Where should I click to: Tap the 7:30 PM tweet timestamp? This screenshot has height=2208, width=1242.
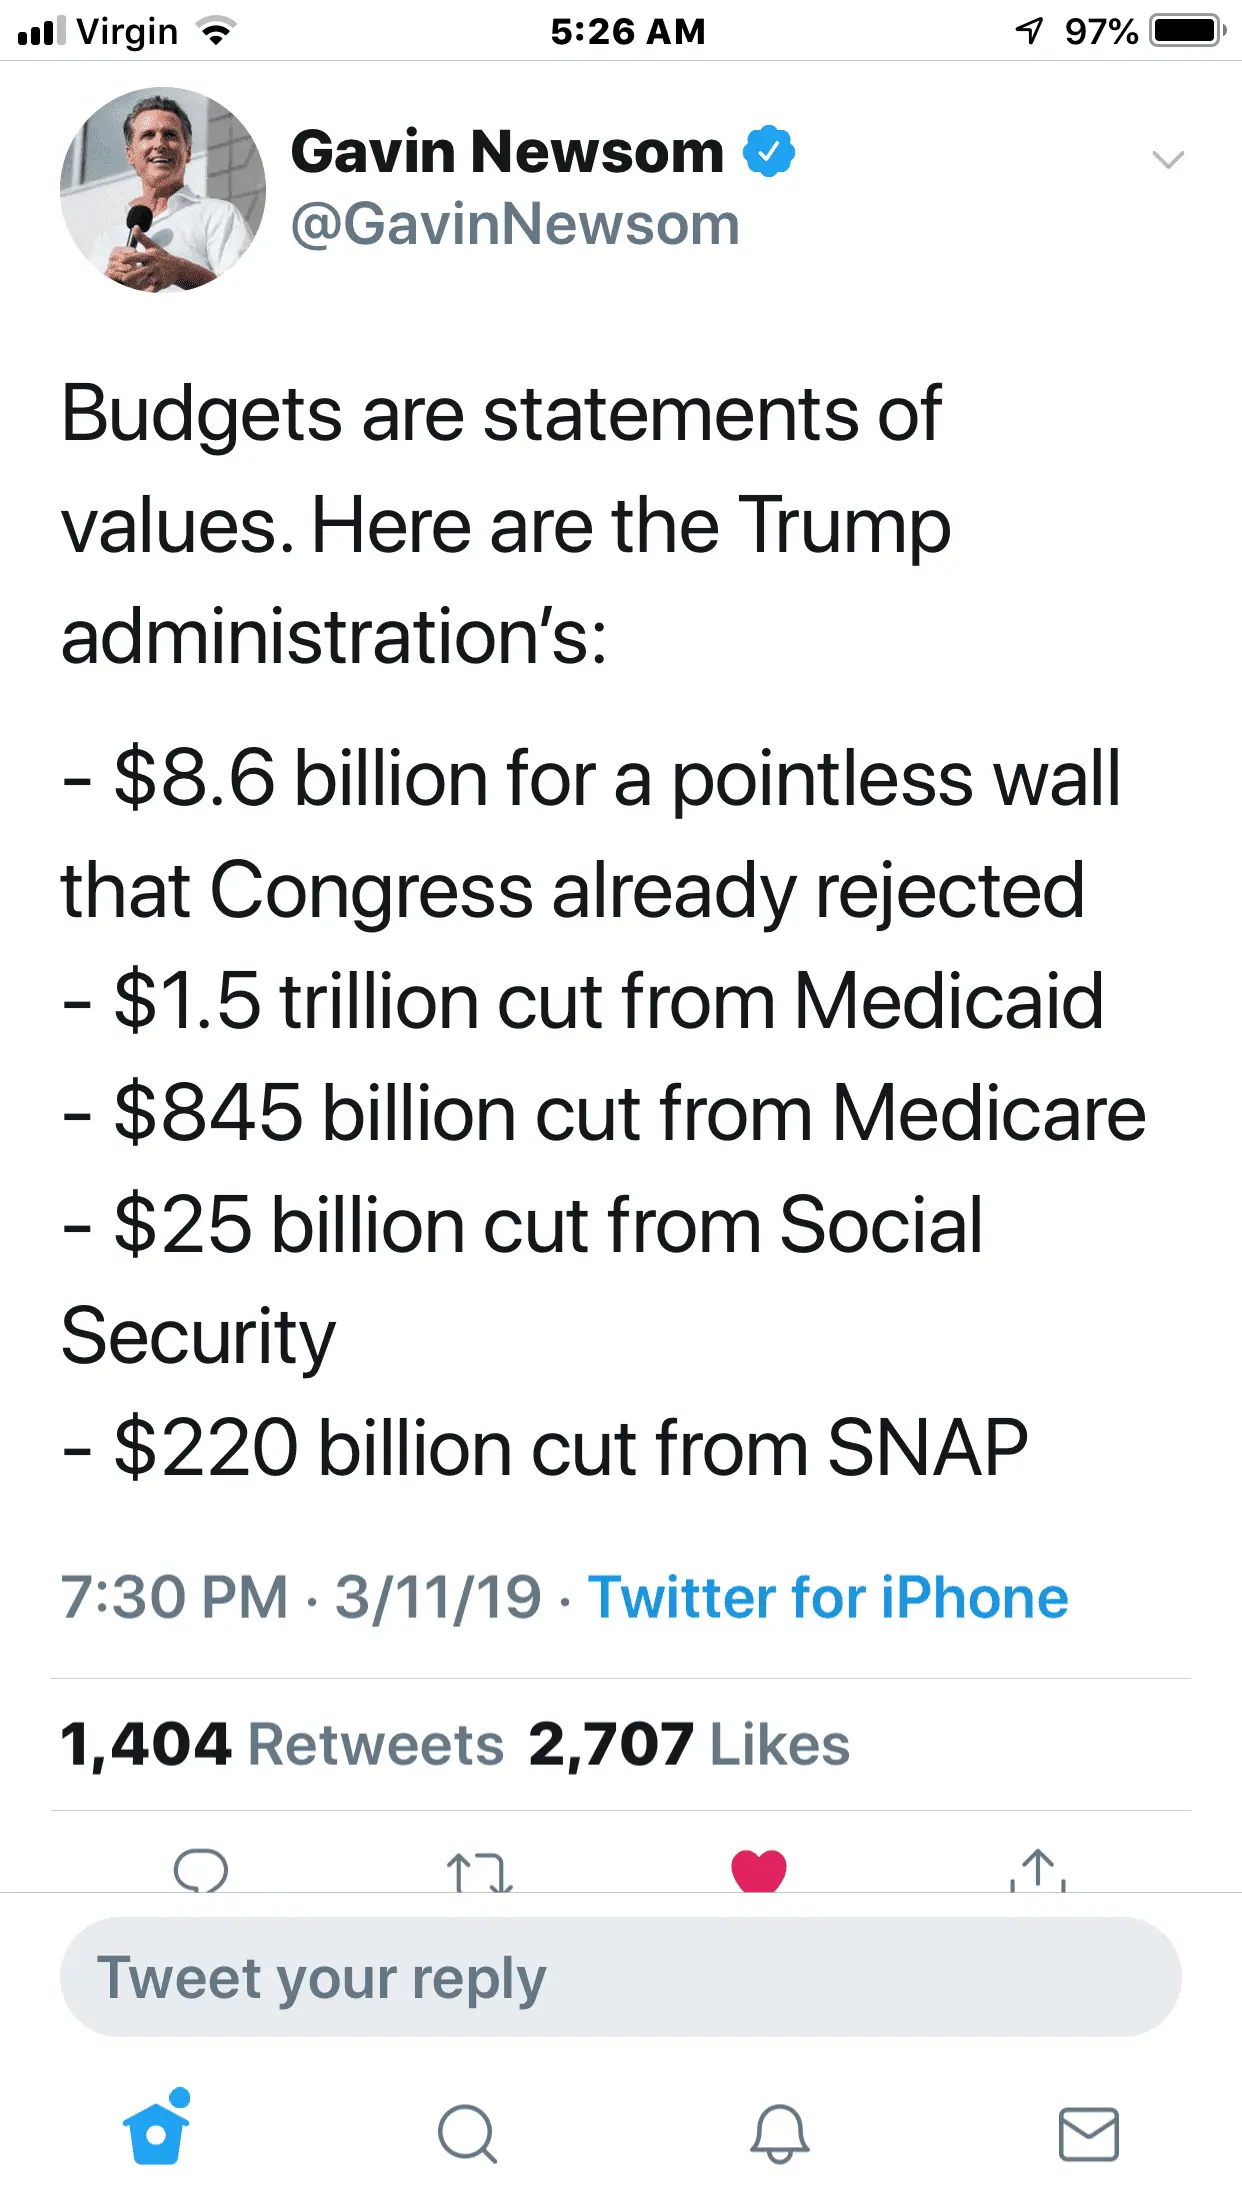pyautogui.click(x=174, y=1597)
